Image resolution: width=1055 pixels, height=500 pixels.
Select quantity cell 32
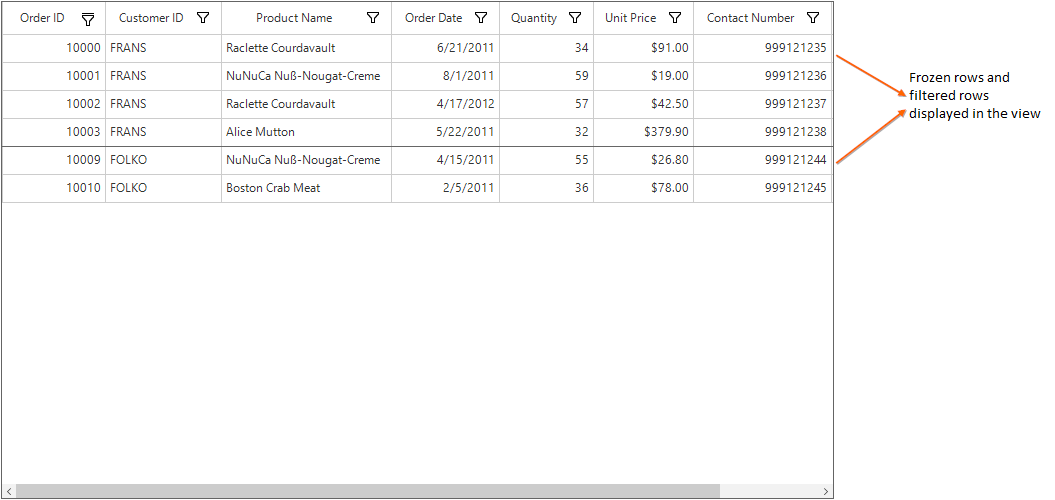[546, 133]
